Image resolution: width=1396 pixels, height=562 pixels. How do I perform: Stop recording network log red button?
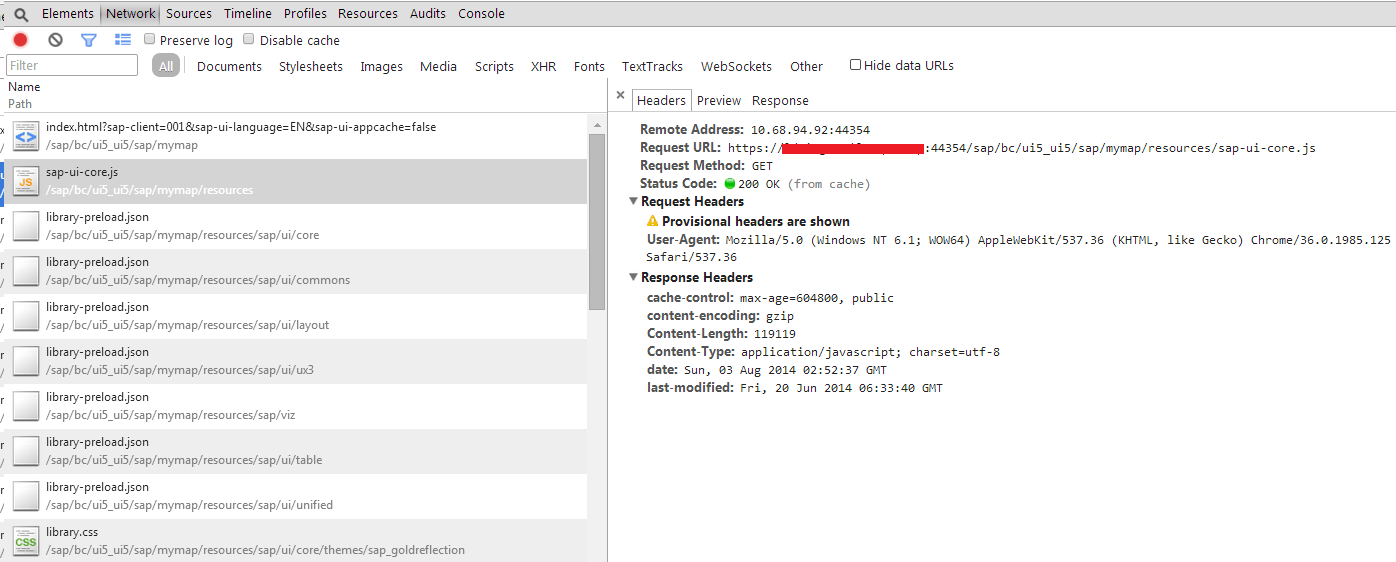click(20, 40)
